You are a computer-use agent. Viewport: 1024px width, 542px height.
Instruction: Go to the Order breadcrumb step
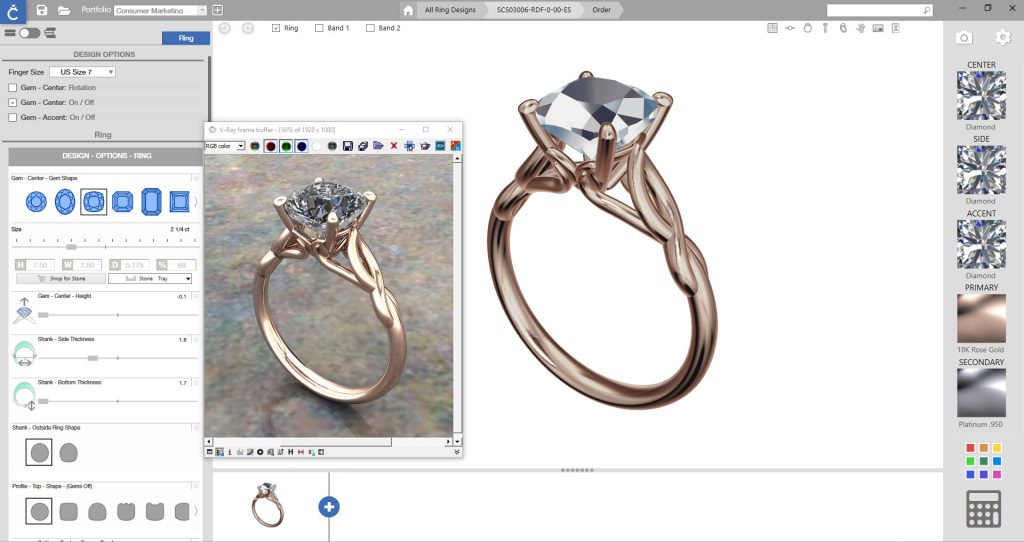click(x=601, y=10)
